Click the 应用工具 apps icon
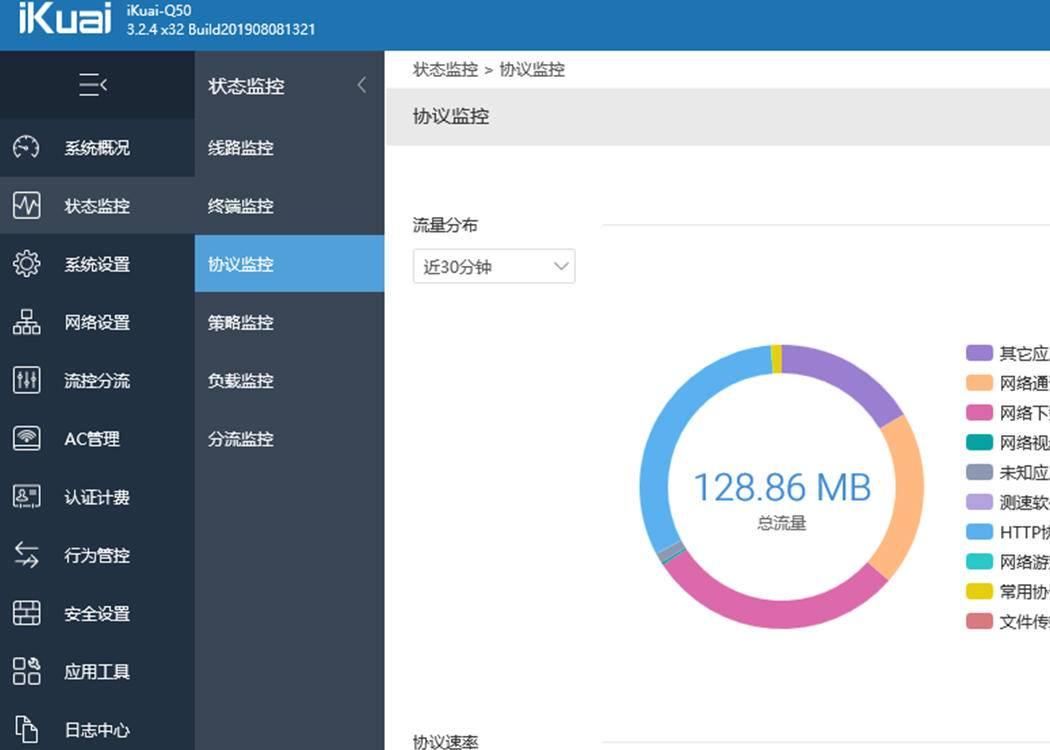Screen dimensions: 1050x750 click(26, 671)
